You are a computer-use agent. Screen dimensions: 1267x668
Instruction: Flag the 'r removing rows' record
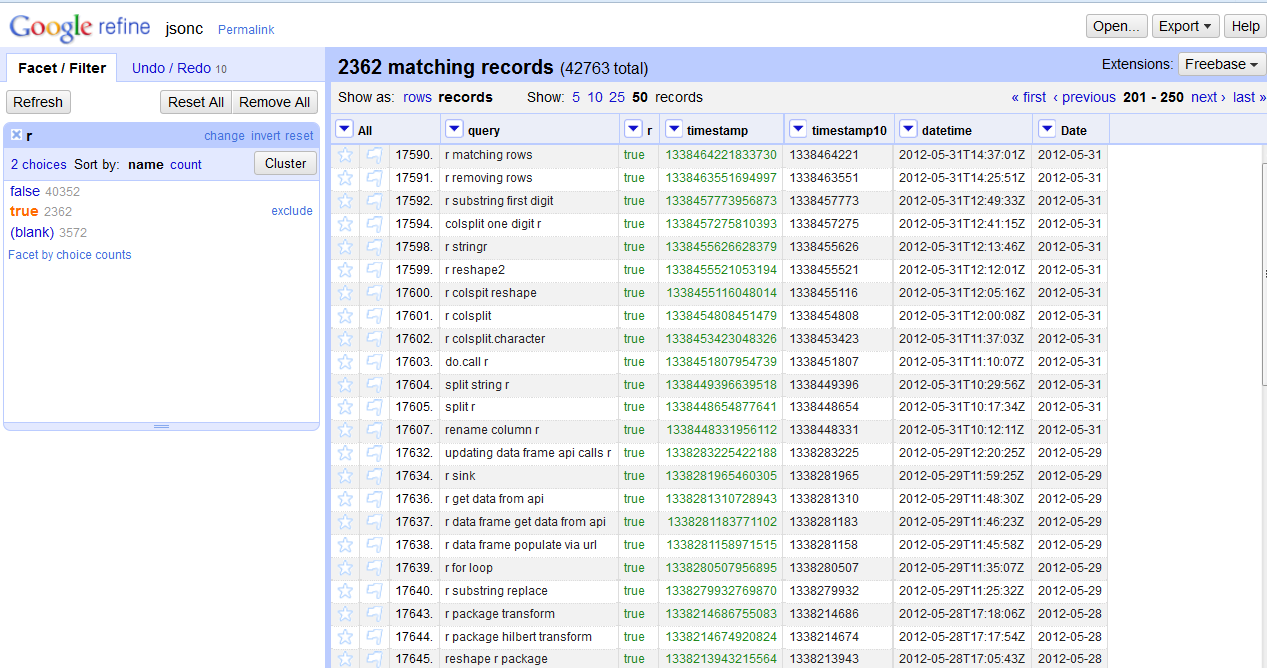(374, 178)
